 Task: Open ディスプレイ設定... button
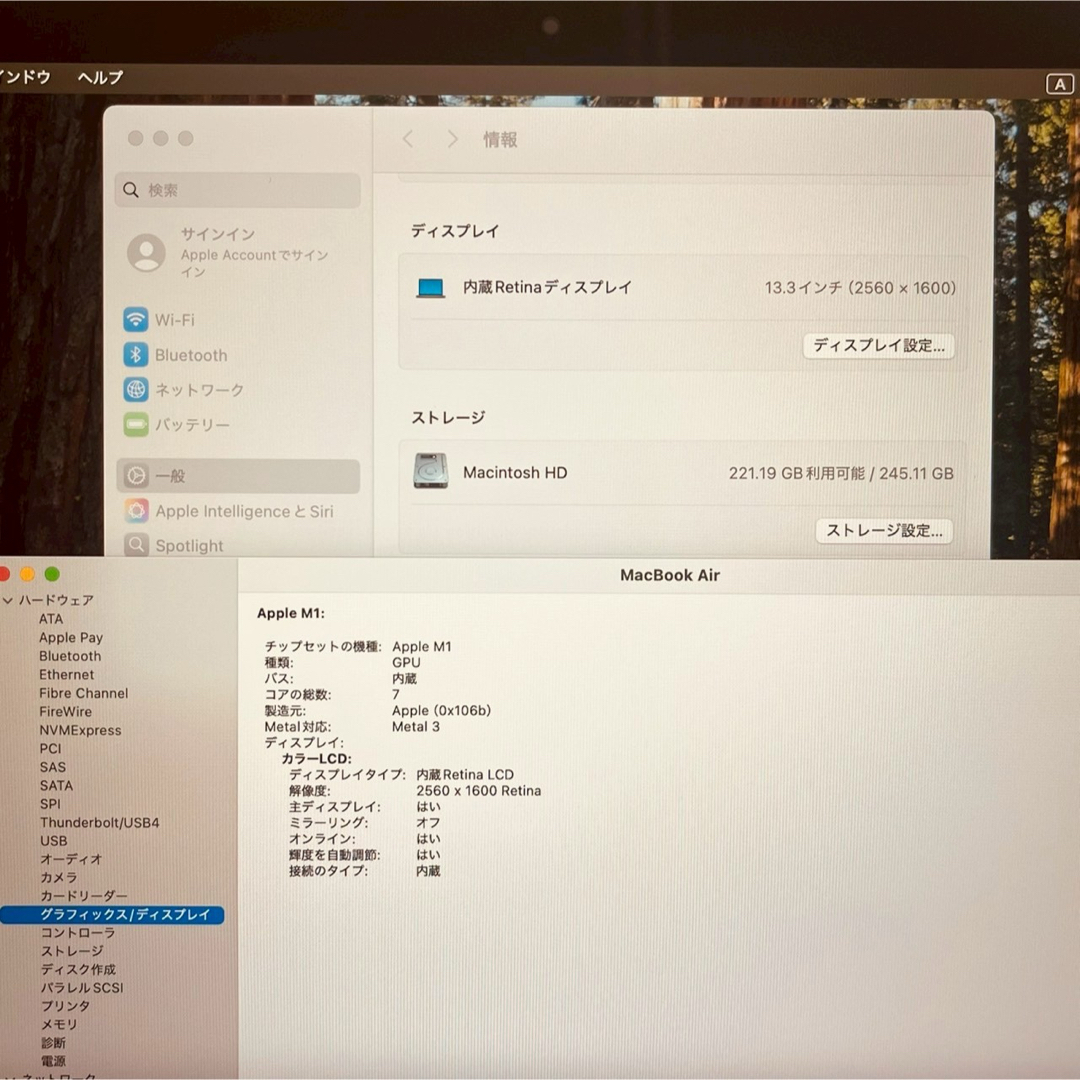[878, 345]
